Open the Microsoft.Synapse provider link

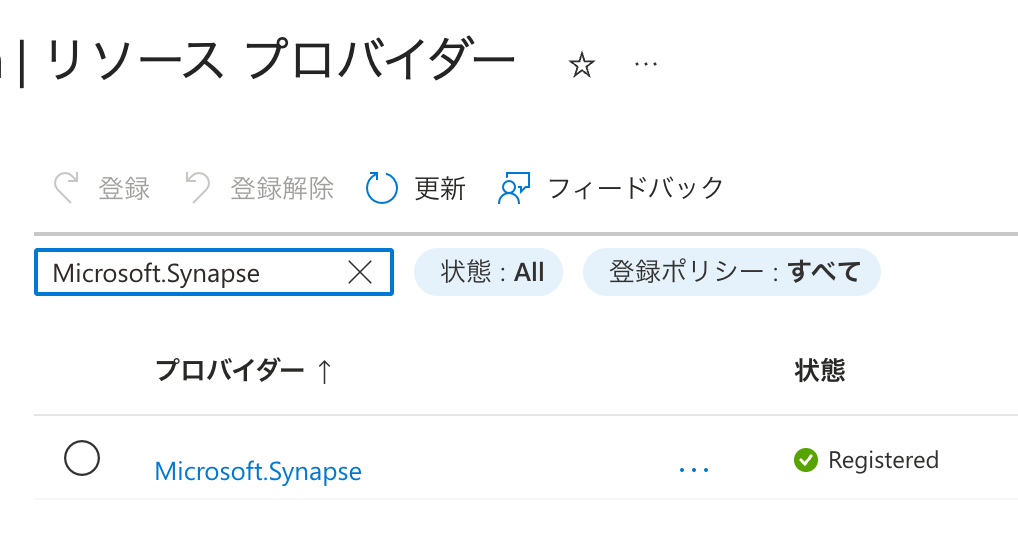(258, 470)
